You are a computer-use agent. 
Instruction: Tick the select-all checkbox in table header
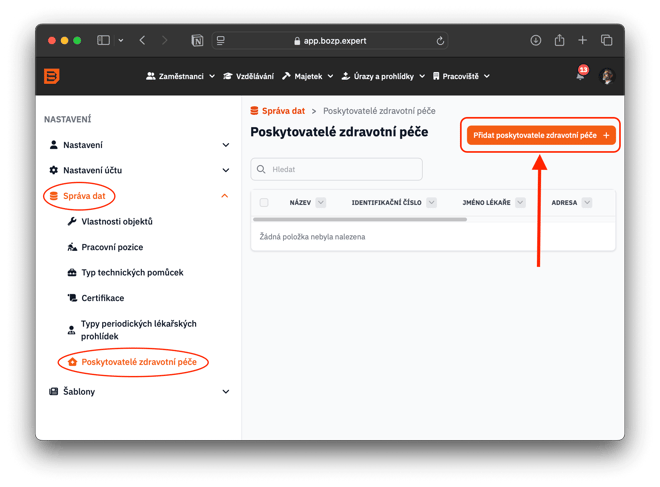coord(264,202)
